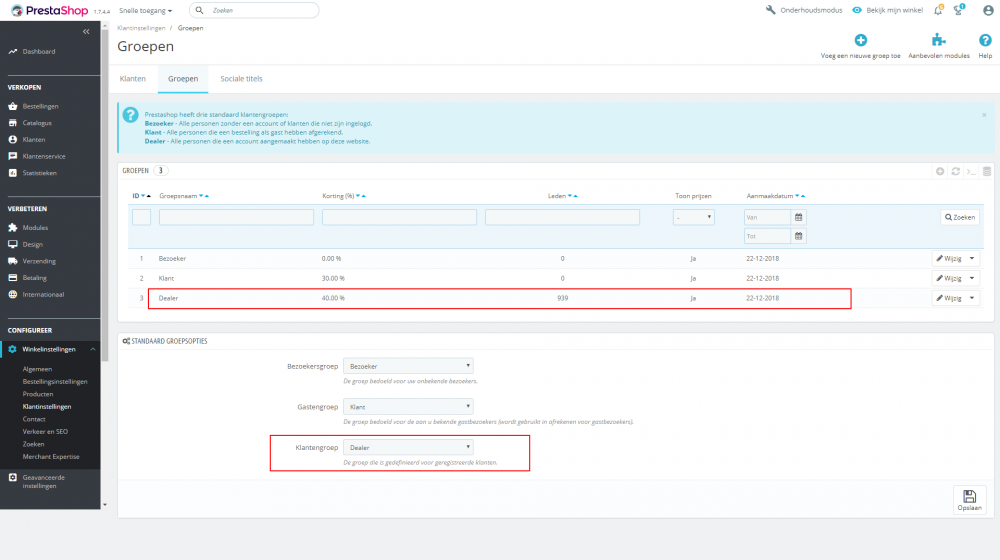Focus the Groepsnaam filter field

(x=236, y=217)
